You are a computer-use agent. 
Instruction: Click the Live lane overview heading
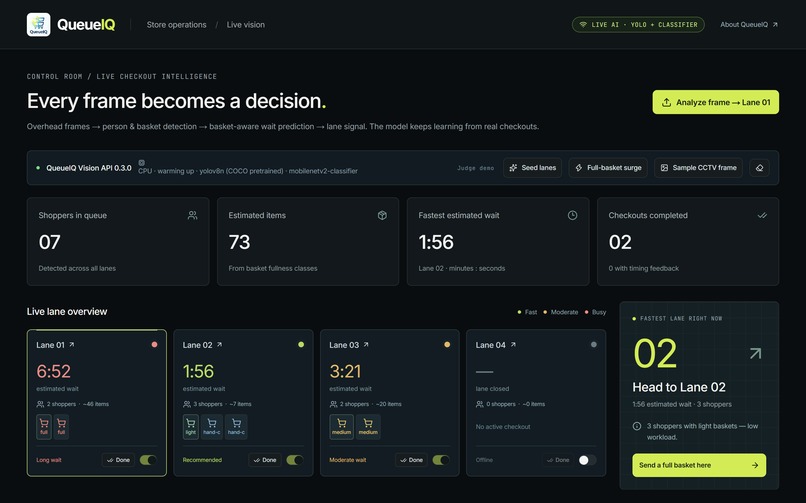[67, 311]
